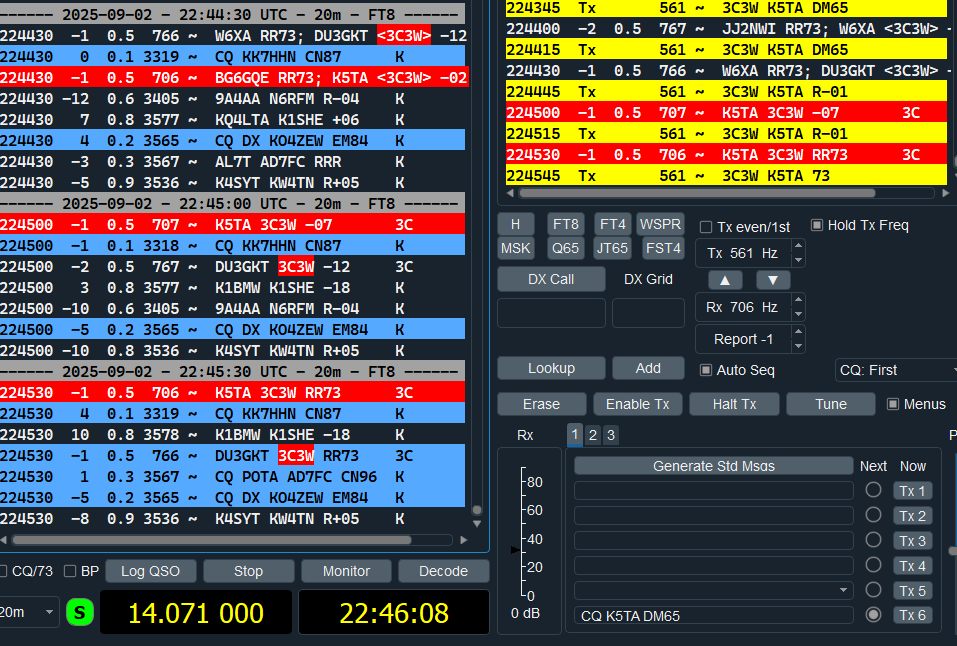957x646 pixels.
Task: Switch to tab 1
Action: tap(574, 435)
